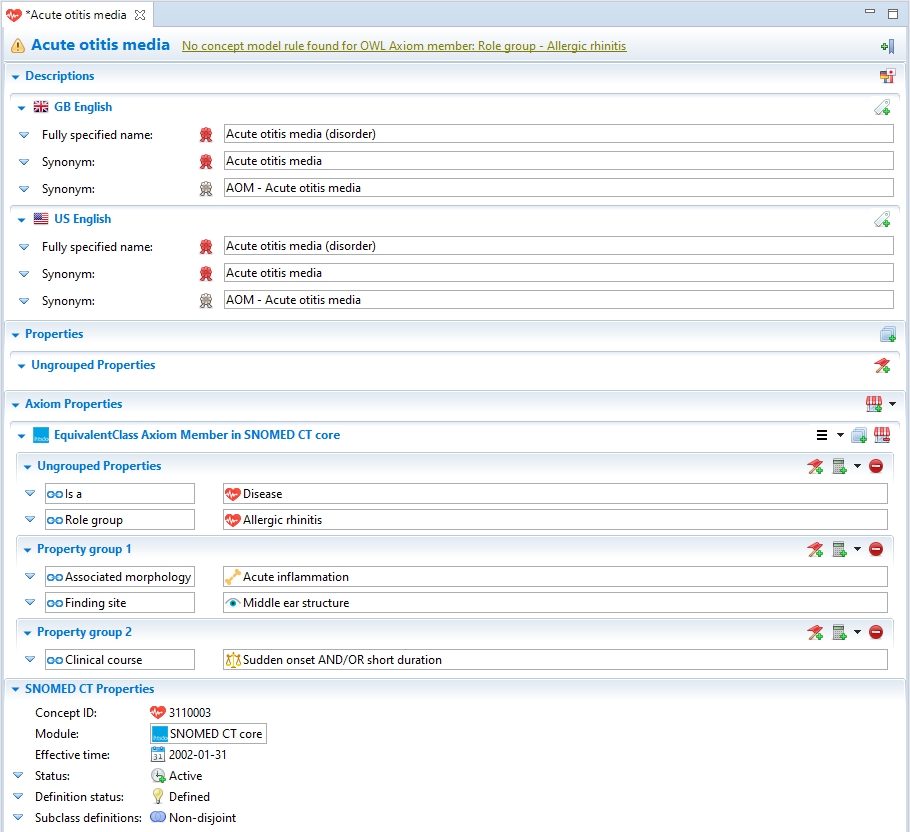Image resolution: width=910 pixels, height=832 pixels.
Task: Click the remove axiom icon for EquivalentClass Axiom Member
Action: 882,435
